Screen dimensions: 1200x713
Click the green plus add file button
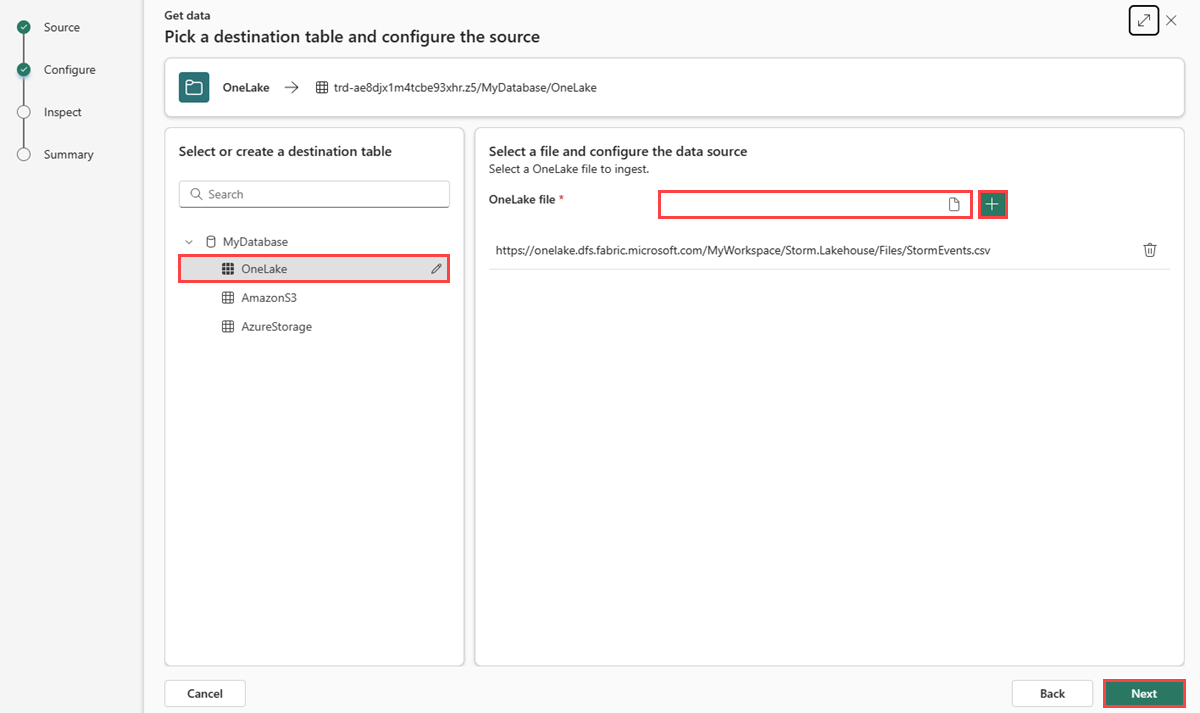(992, 204)
